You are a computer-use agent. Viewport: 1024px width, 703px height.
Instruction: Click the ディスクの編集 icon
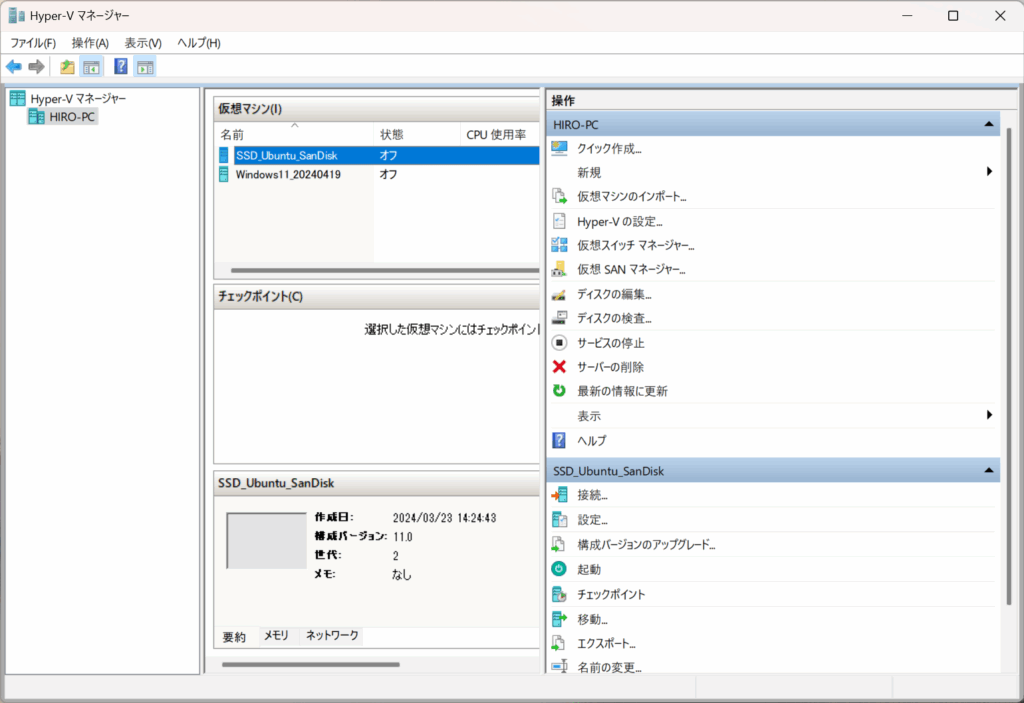(x=560, y=294)
